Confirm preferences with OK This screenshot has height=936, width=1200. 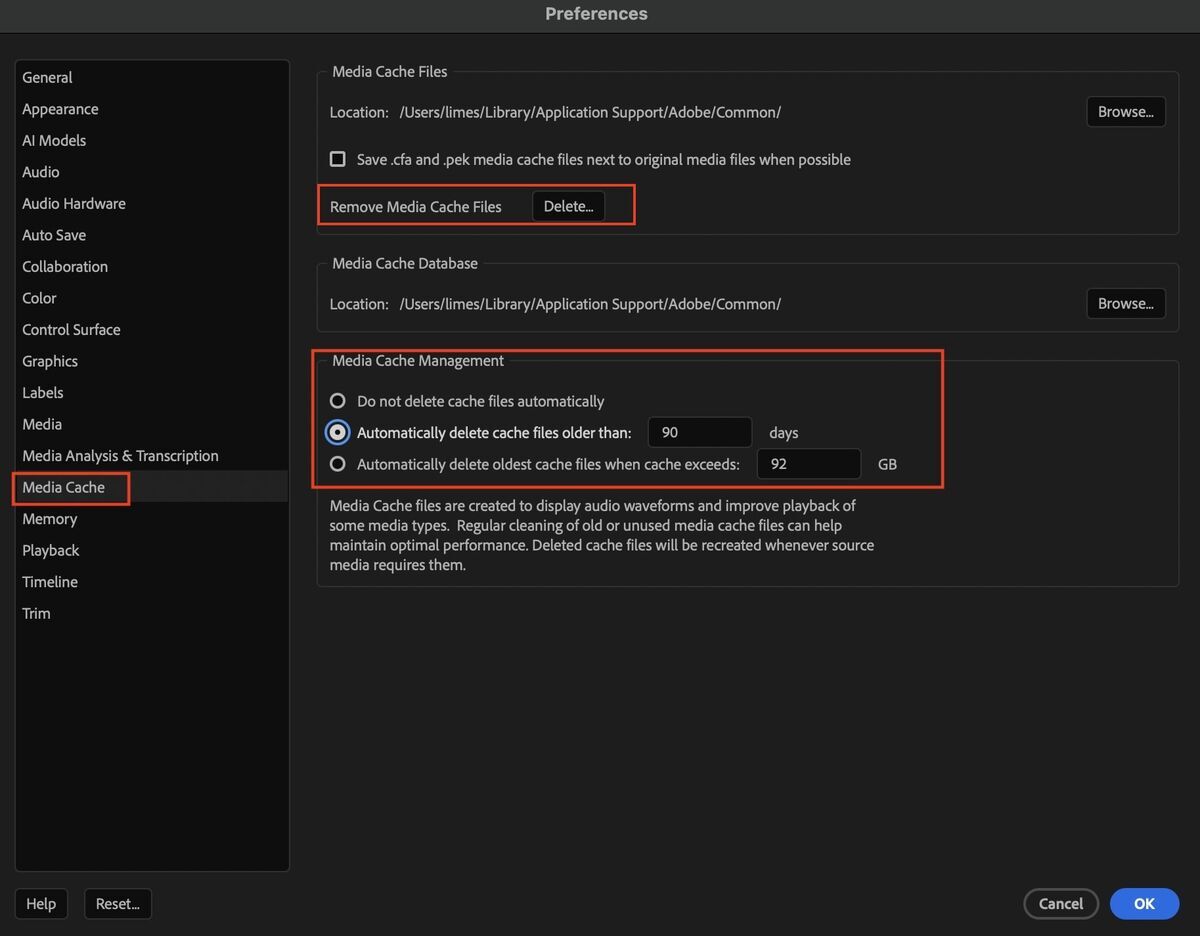tap(1144, 903)
